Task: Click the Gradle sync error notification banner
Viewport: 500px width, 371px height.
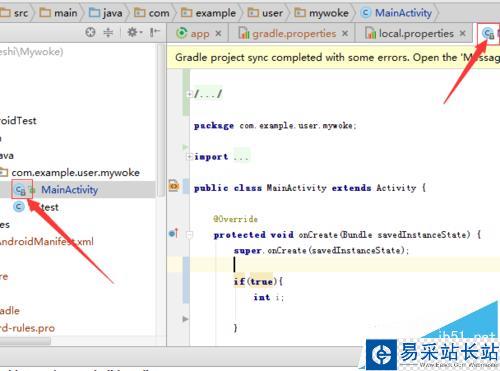Action: pyautogui.click(x=333, y=58)
